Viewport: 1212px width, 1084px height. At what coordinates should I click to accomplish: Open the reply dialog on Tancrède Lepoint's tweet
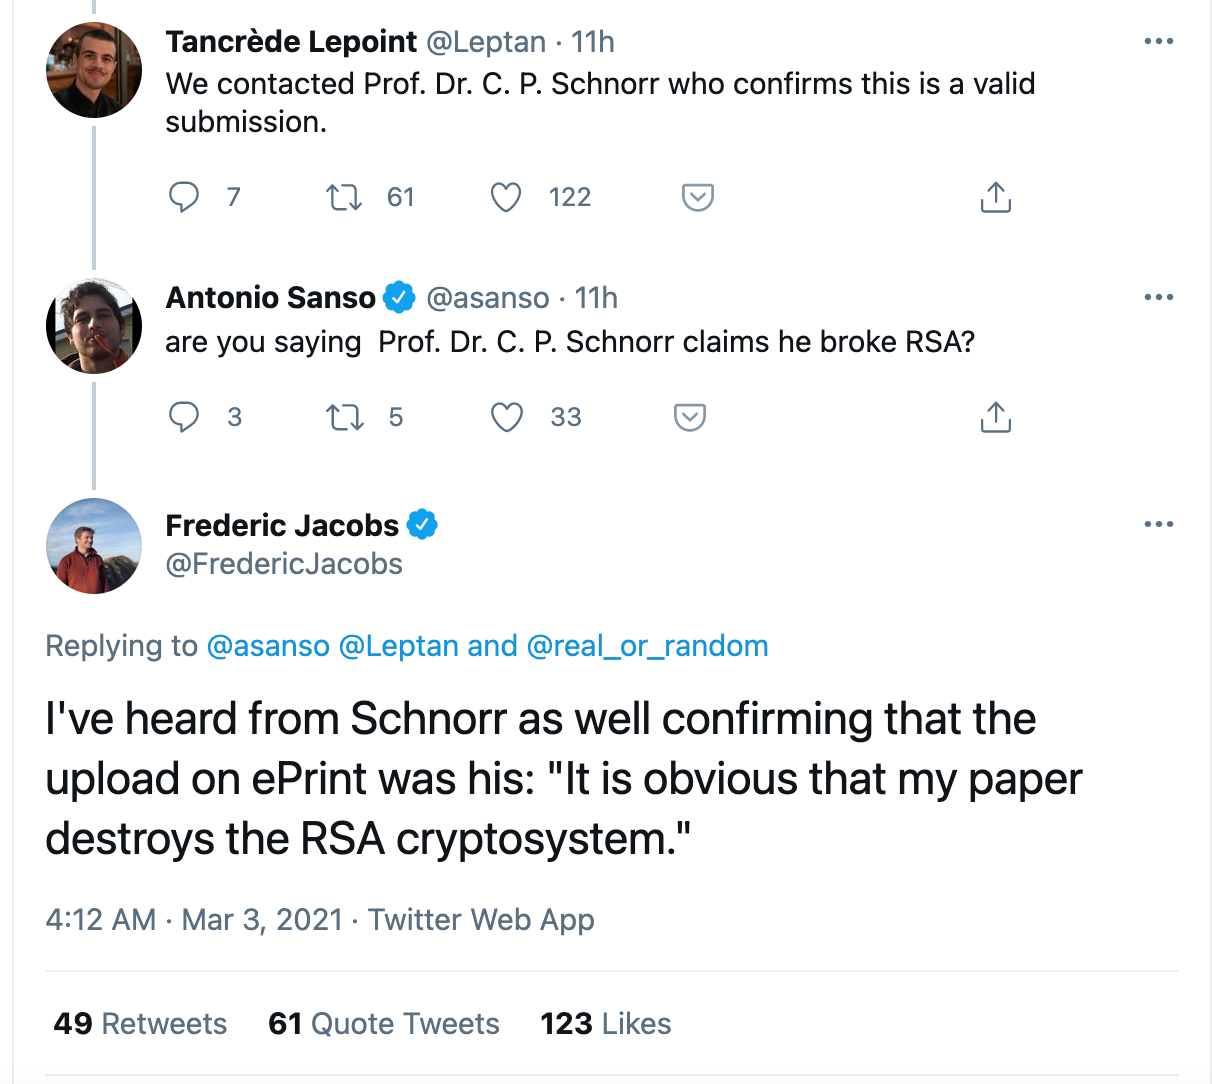click(x=184, y=197)
